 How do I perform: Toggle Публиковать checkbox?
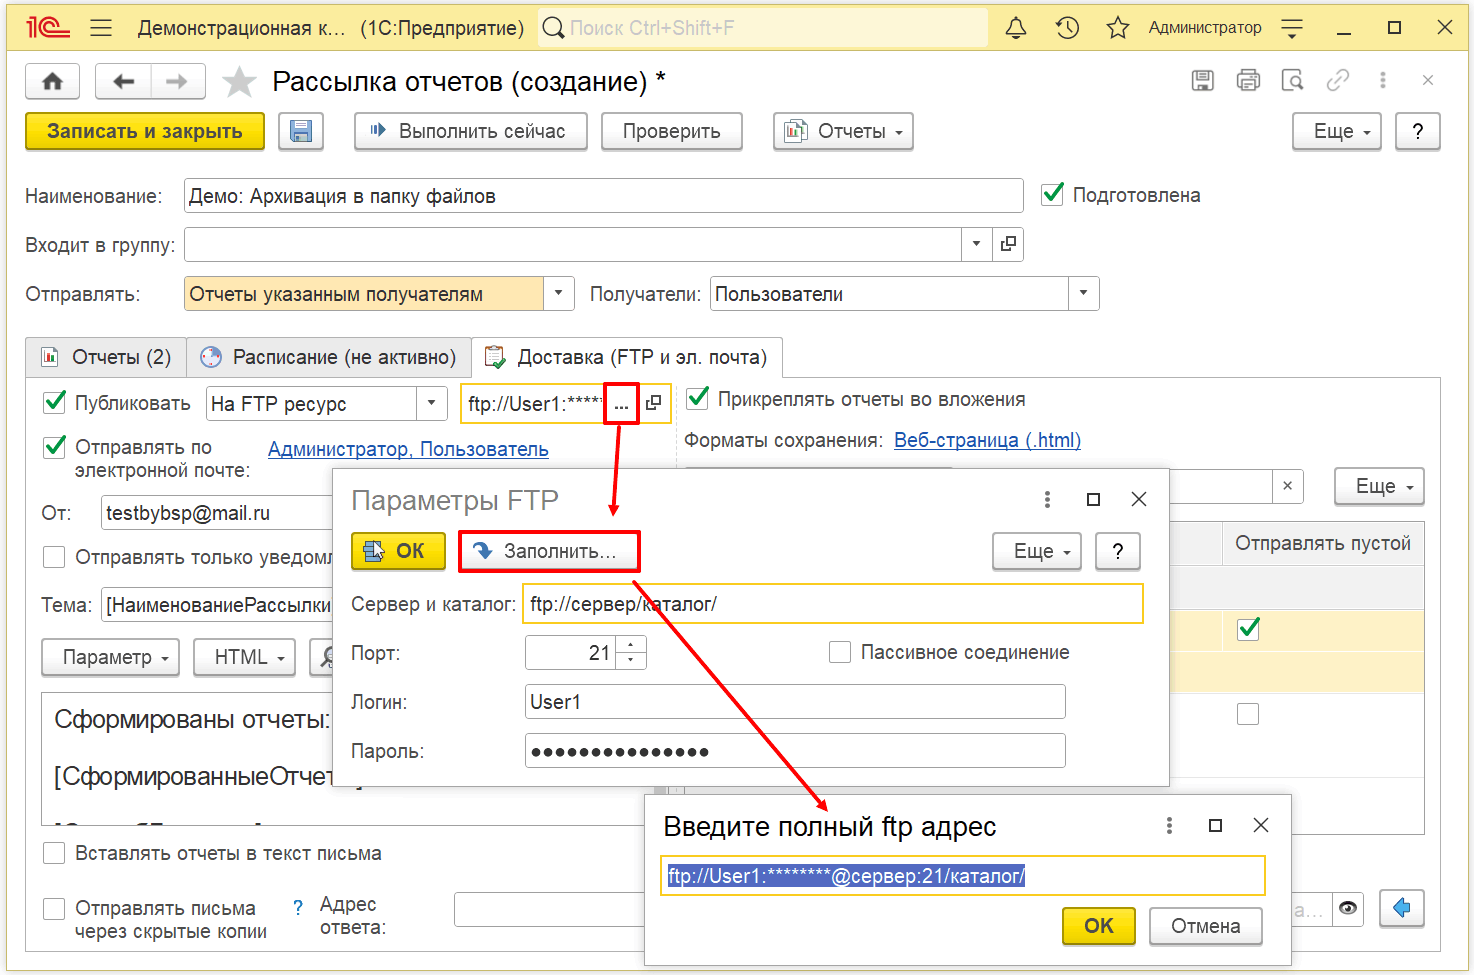(x=55, y=403)
